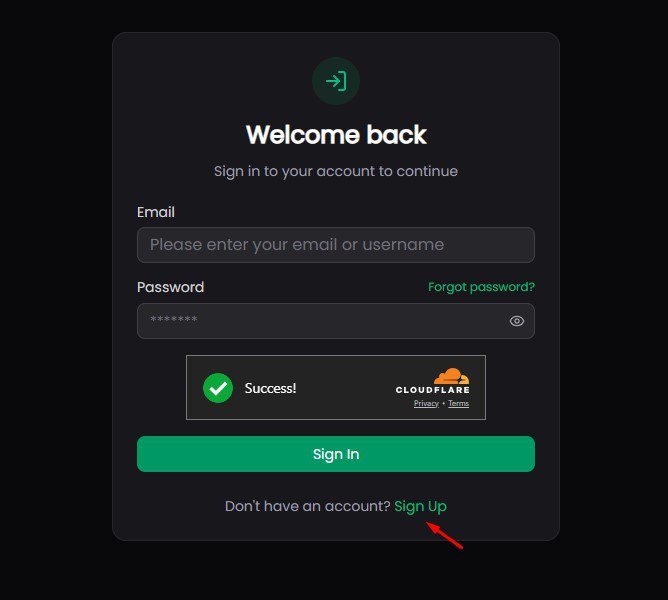Click the orange Cloudflare cloud icon
The width and height of the screenshot is (668, 600).
[x=452, y=376]
